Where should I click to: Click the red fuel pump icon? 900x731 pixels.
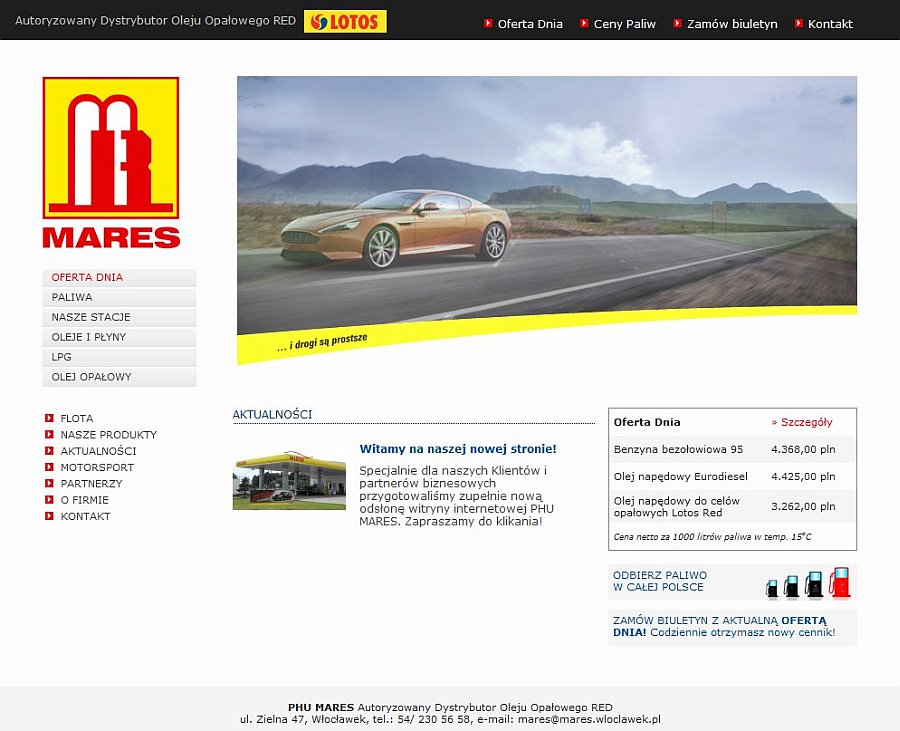point(840,583)
